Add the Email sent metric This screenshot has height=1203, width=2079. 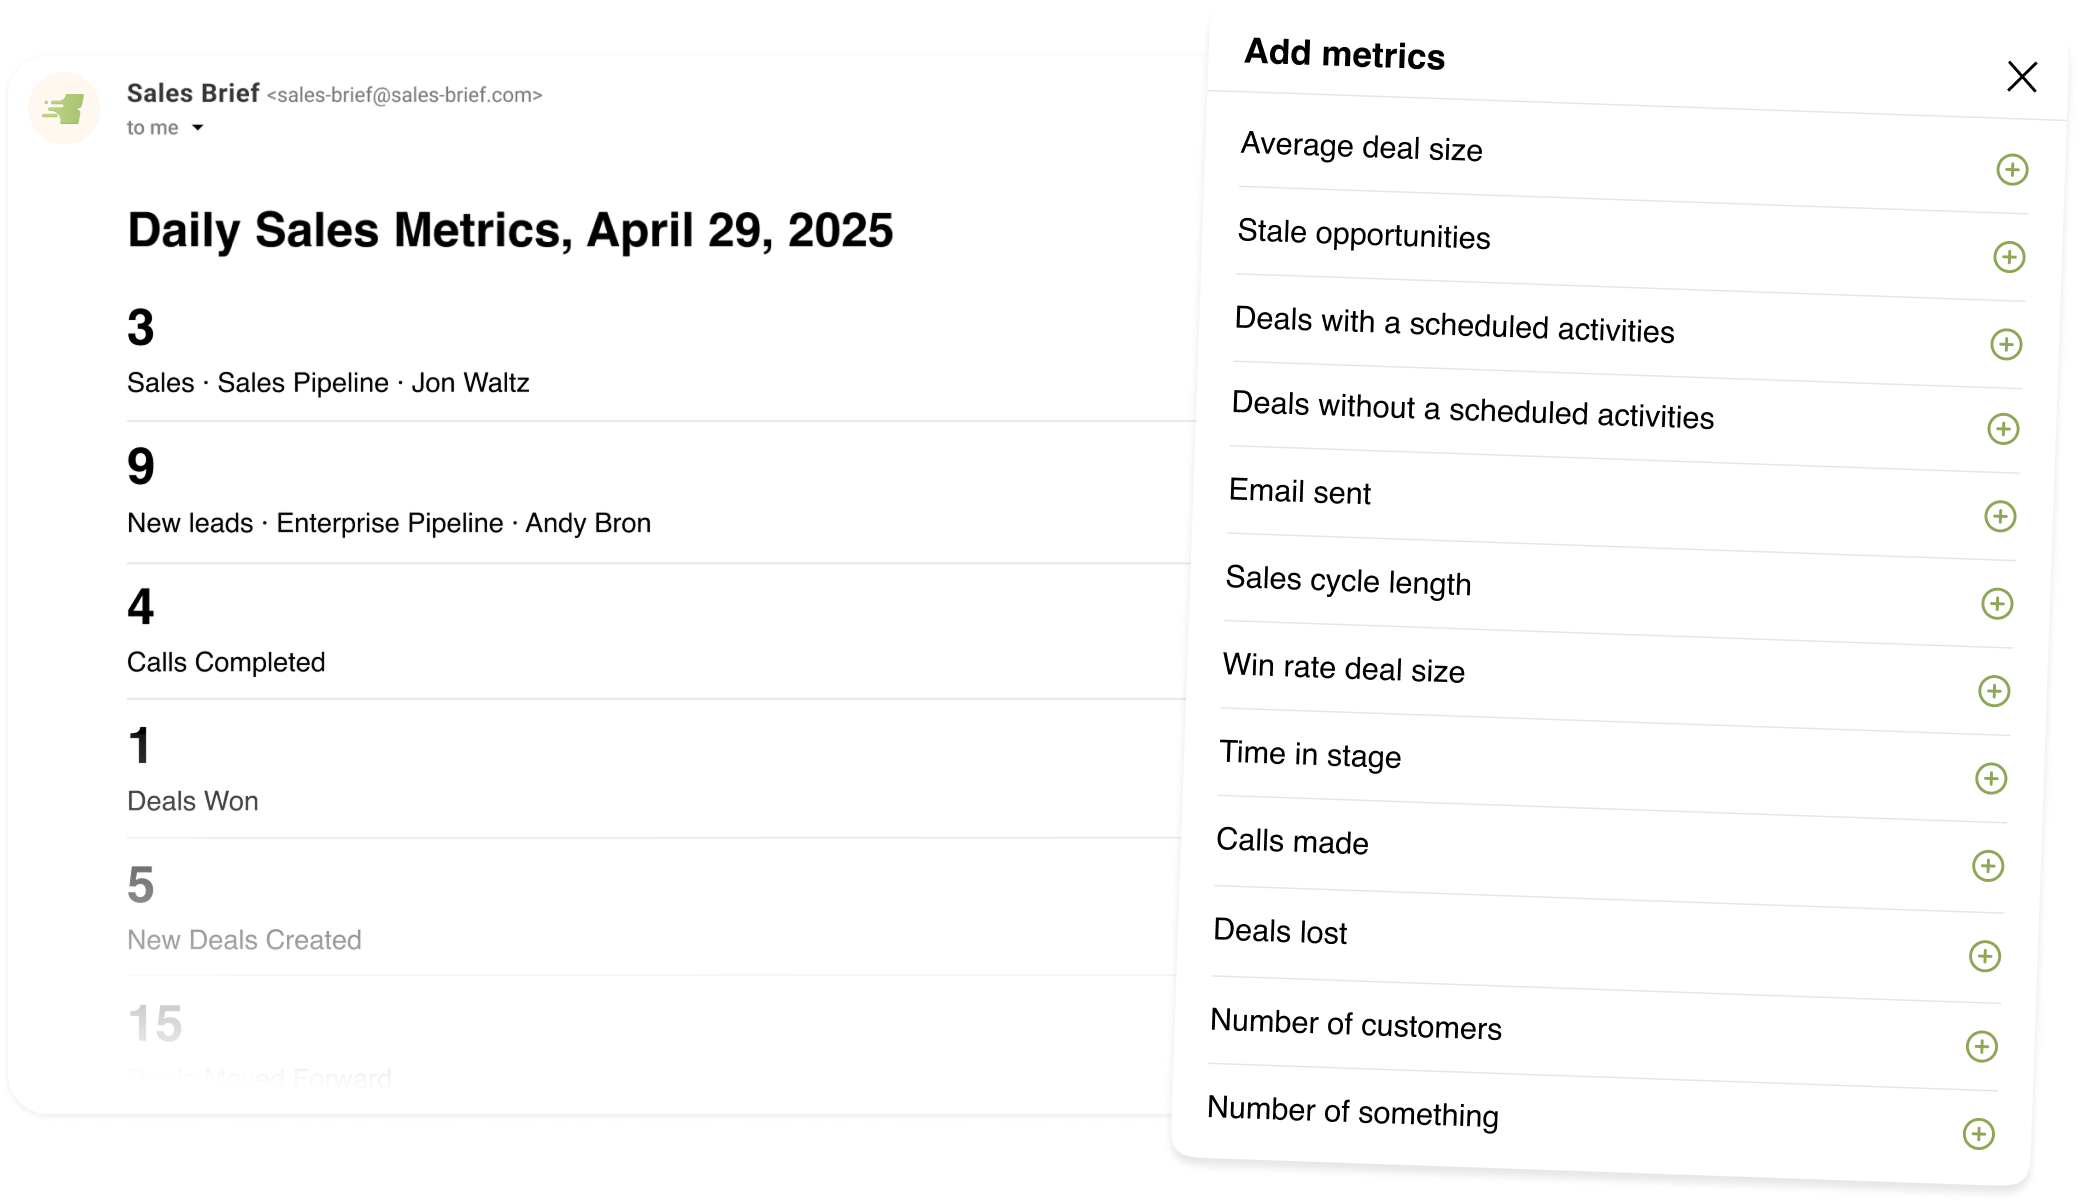2000,517
